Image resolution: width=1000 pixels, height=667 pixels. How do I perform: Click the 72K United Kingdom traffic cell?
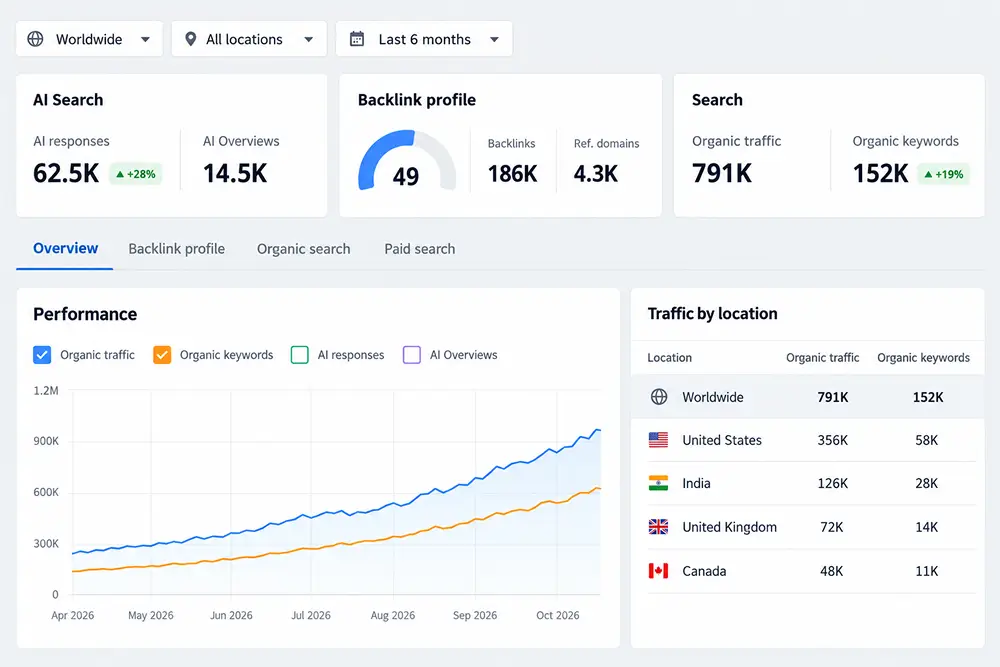832,527
